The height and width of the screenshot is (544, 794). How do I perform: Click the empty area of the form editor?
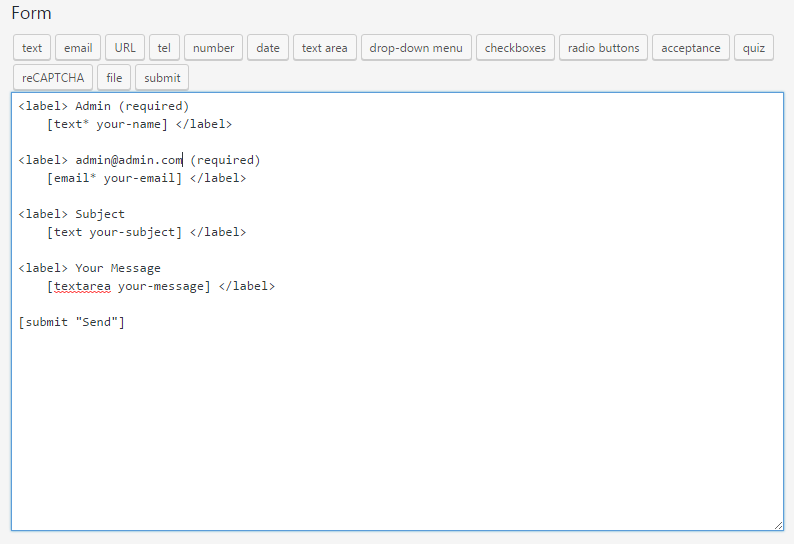click(400, 420)
